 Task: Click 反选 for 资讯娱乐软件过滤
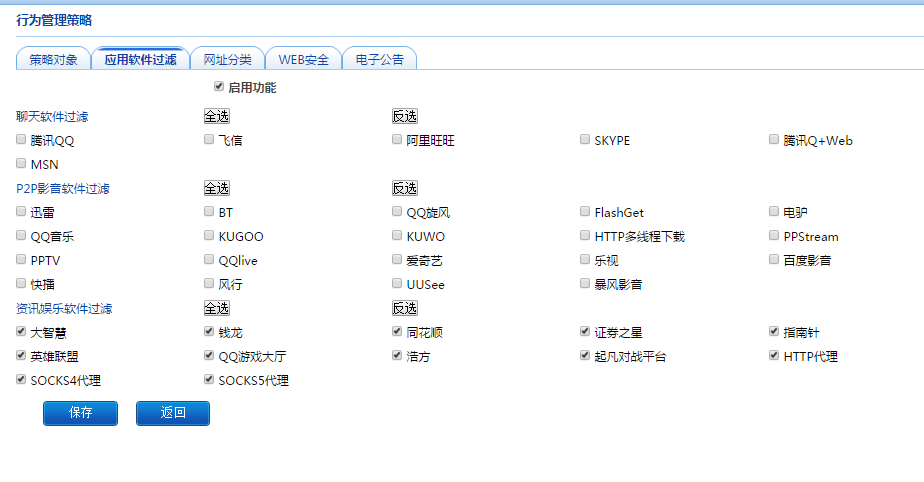(405, 308)
